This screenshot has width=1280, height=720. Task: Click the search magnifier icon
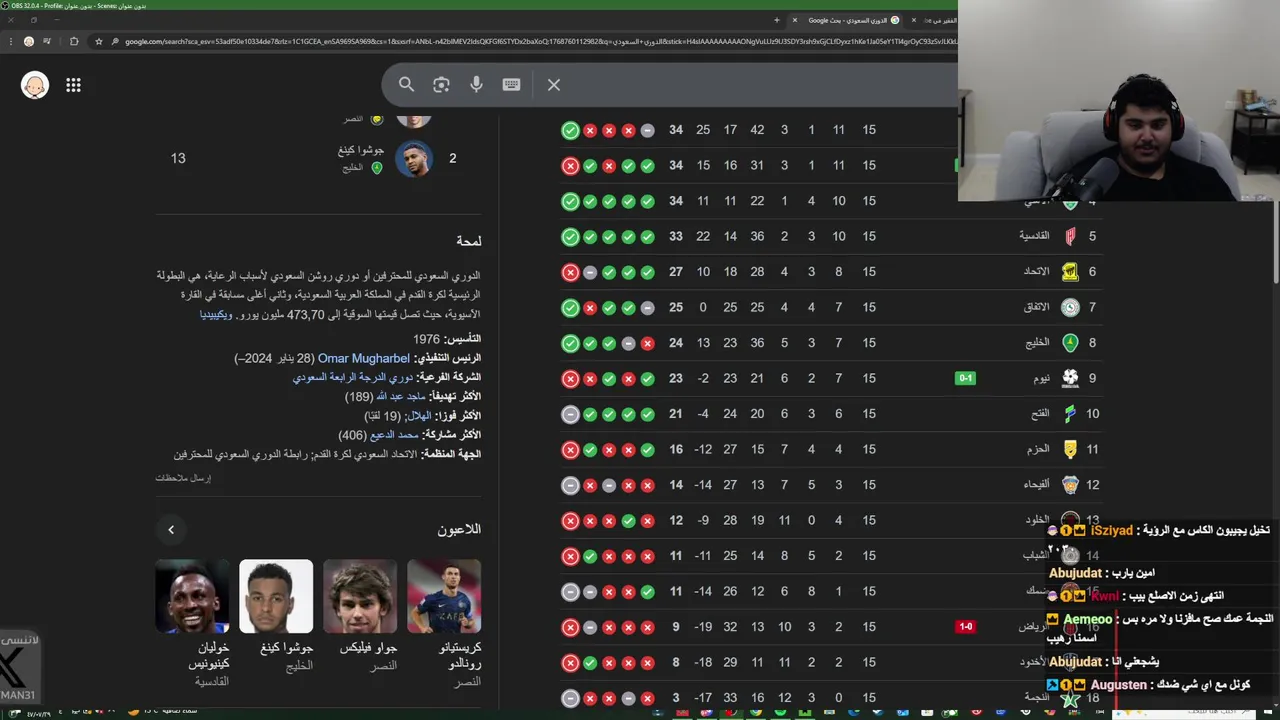click(406, 85)
